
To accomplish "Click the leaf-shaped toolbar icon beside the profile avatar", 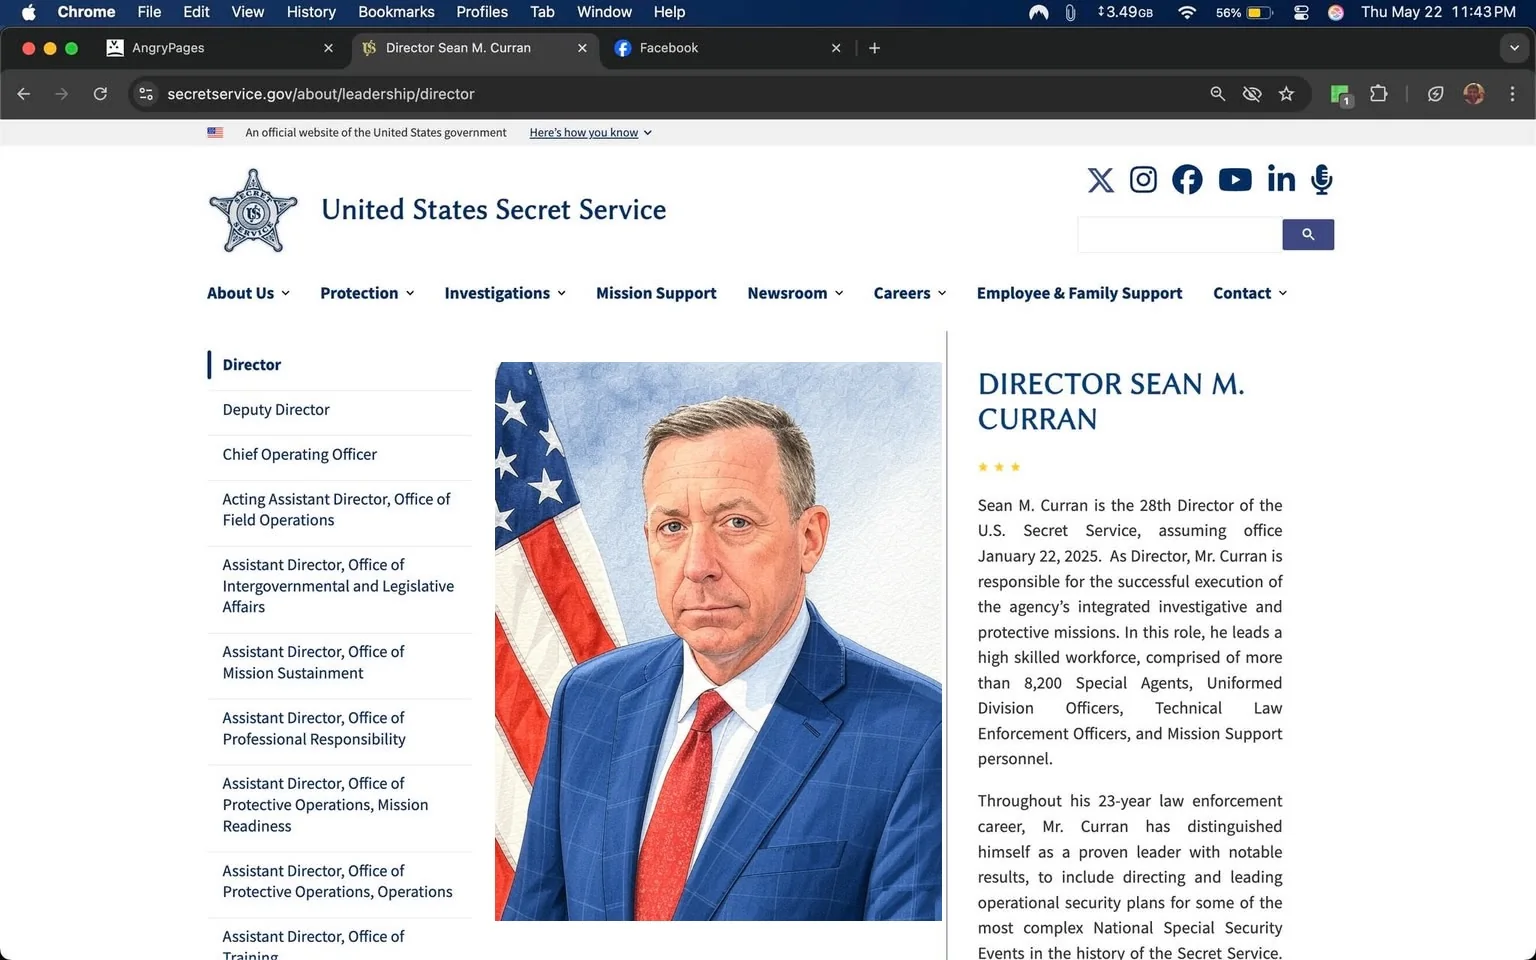I will click(x=1435, y=94).
